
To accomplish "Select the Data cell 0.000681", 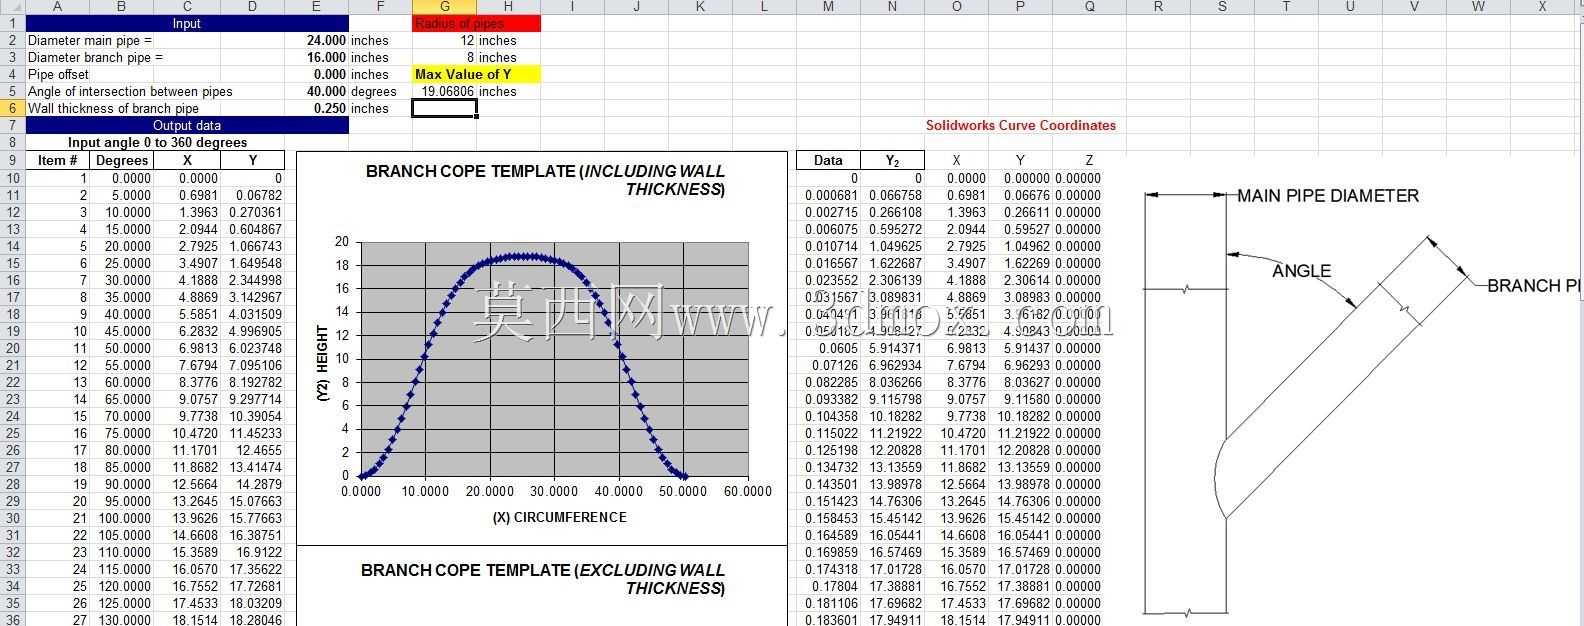I will point(828,195).
